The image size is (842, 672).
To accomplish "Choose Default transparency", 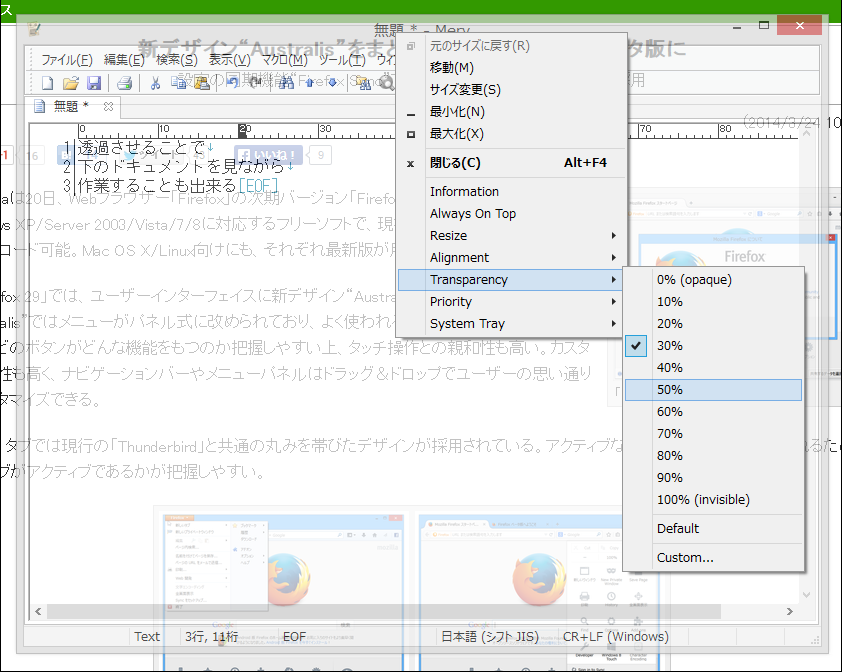I will tap(713, 529).
